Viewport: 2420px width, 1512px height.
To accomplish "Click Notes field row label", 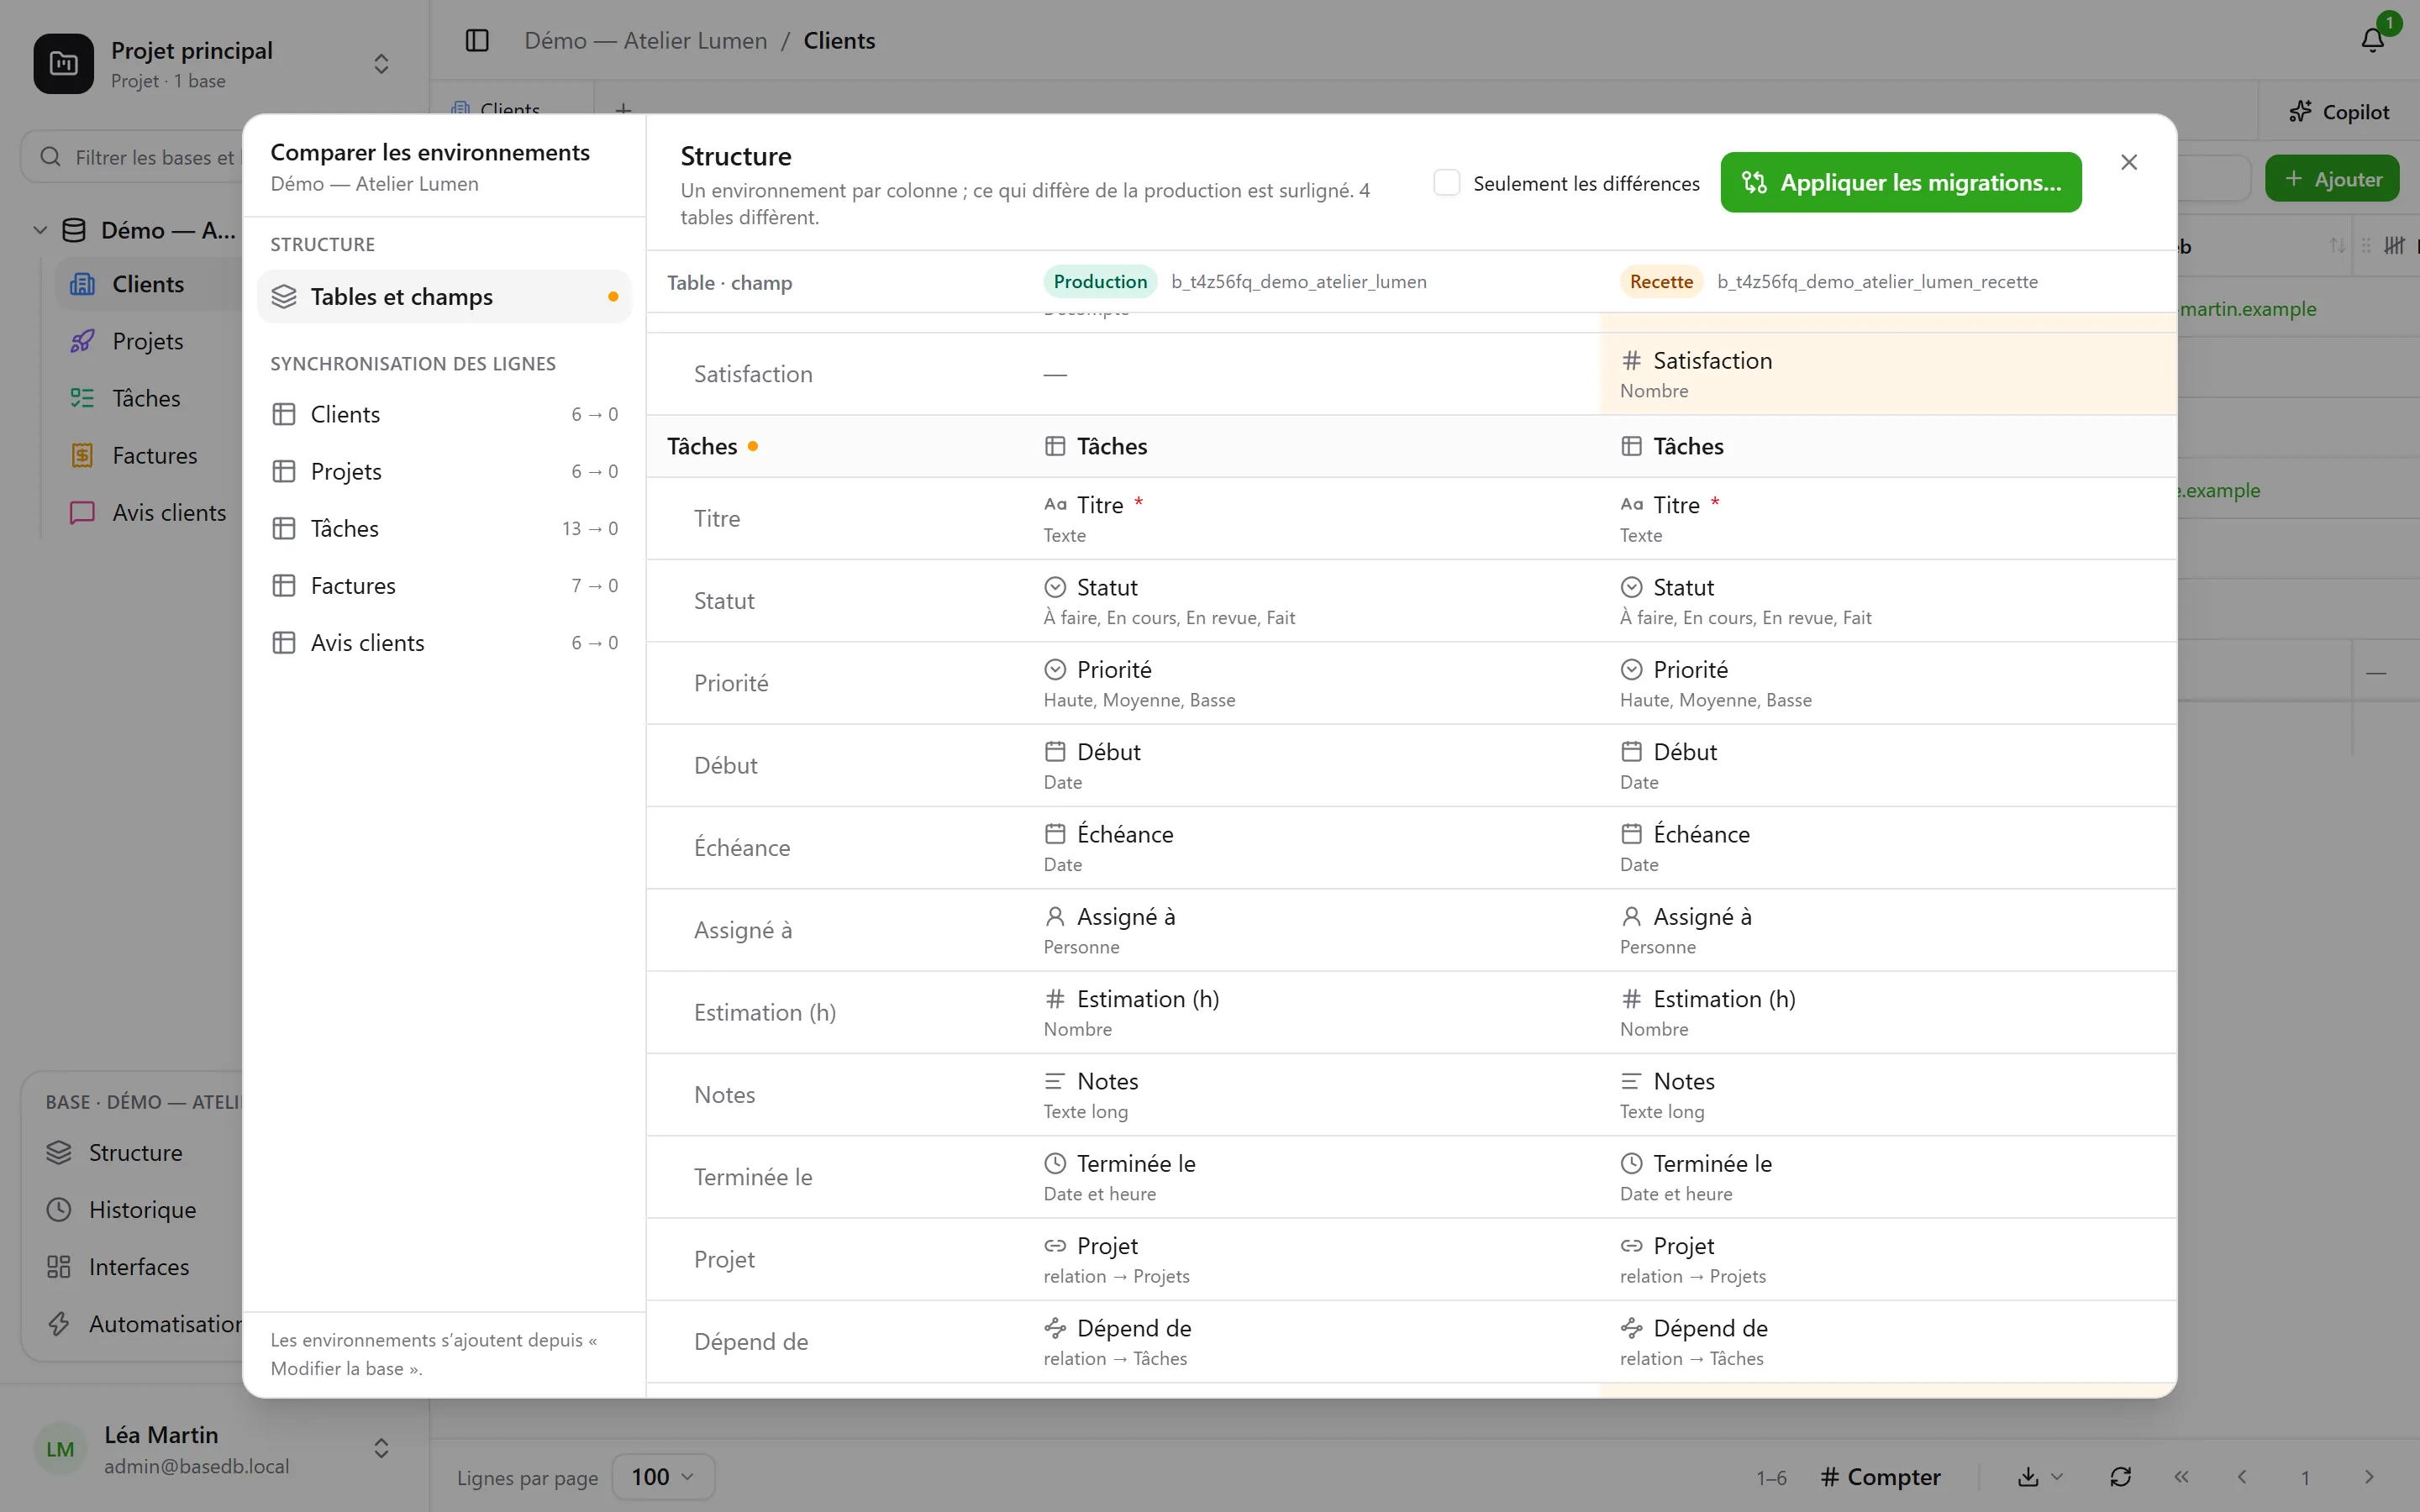I will pyautogui.click(x=724, y=1094).
